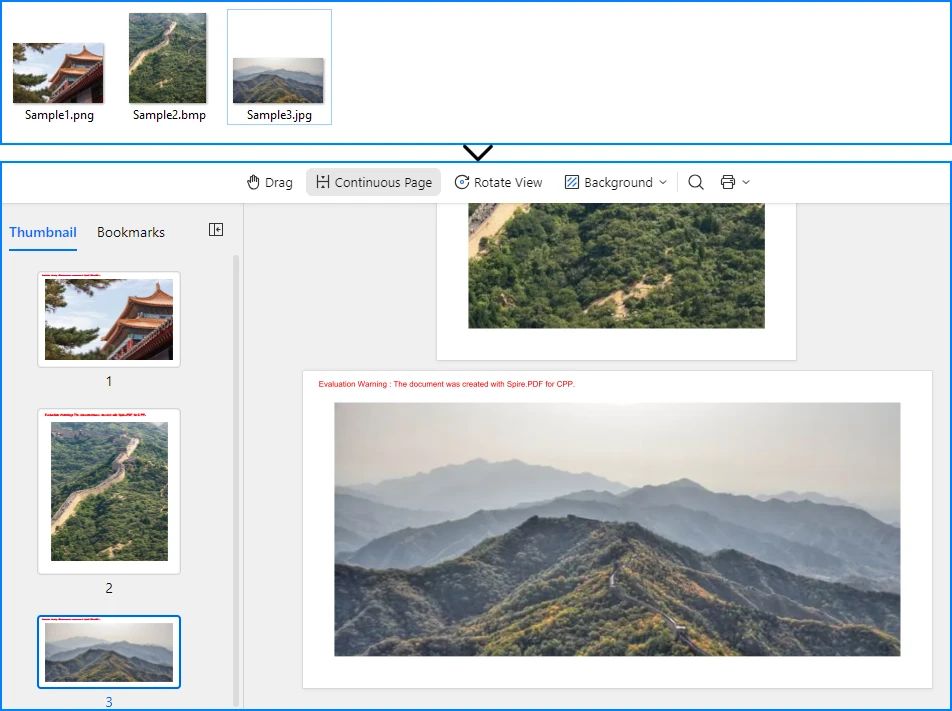Viewport: 952px width, 711px height.
Task: Open the Sample2.bmp file thumbnail
Action: pyautogui.click(x=167, y=57)
